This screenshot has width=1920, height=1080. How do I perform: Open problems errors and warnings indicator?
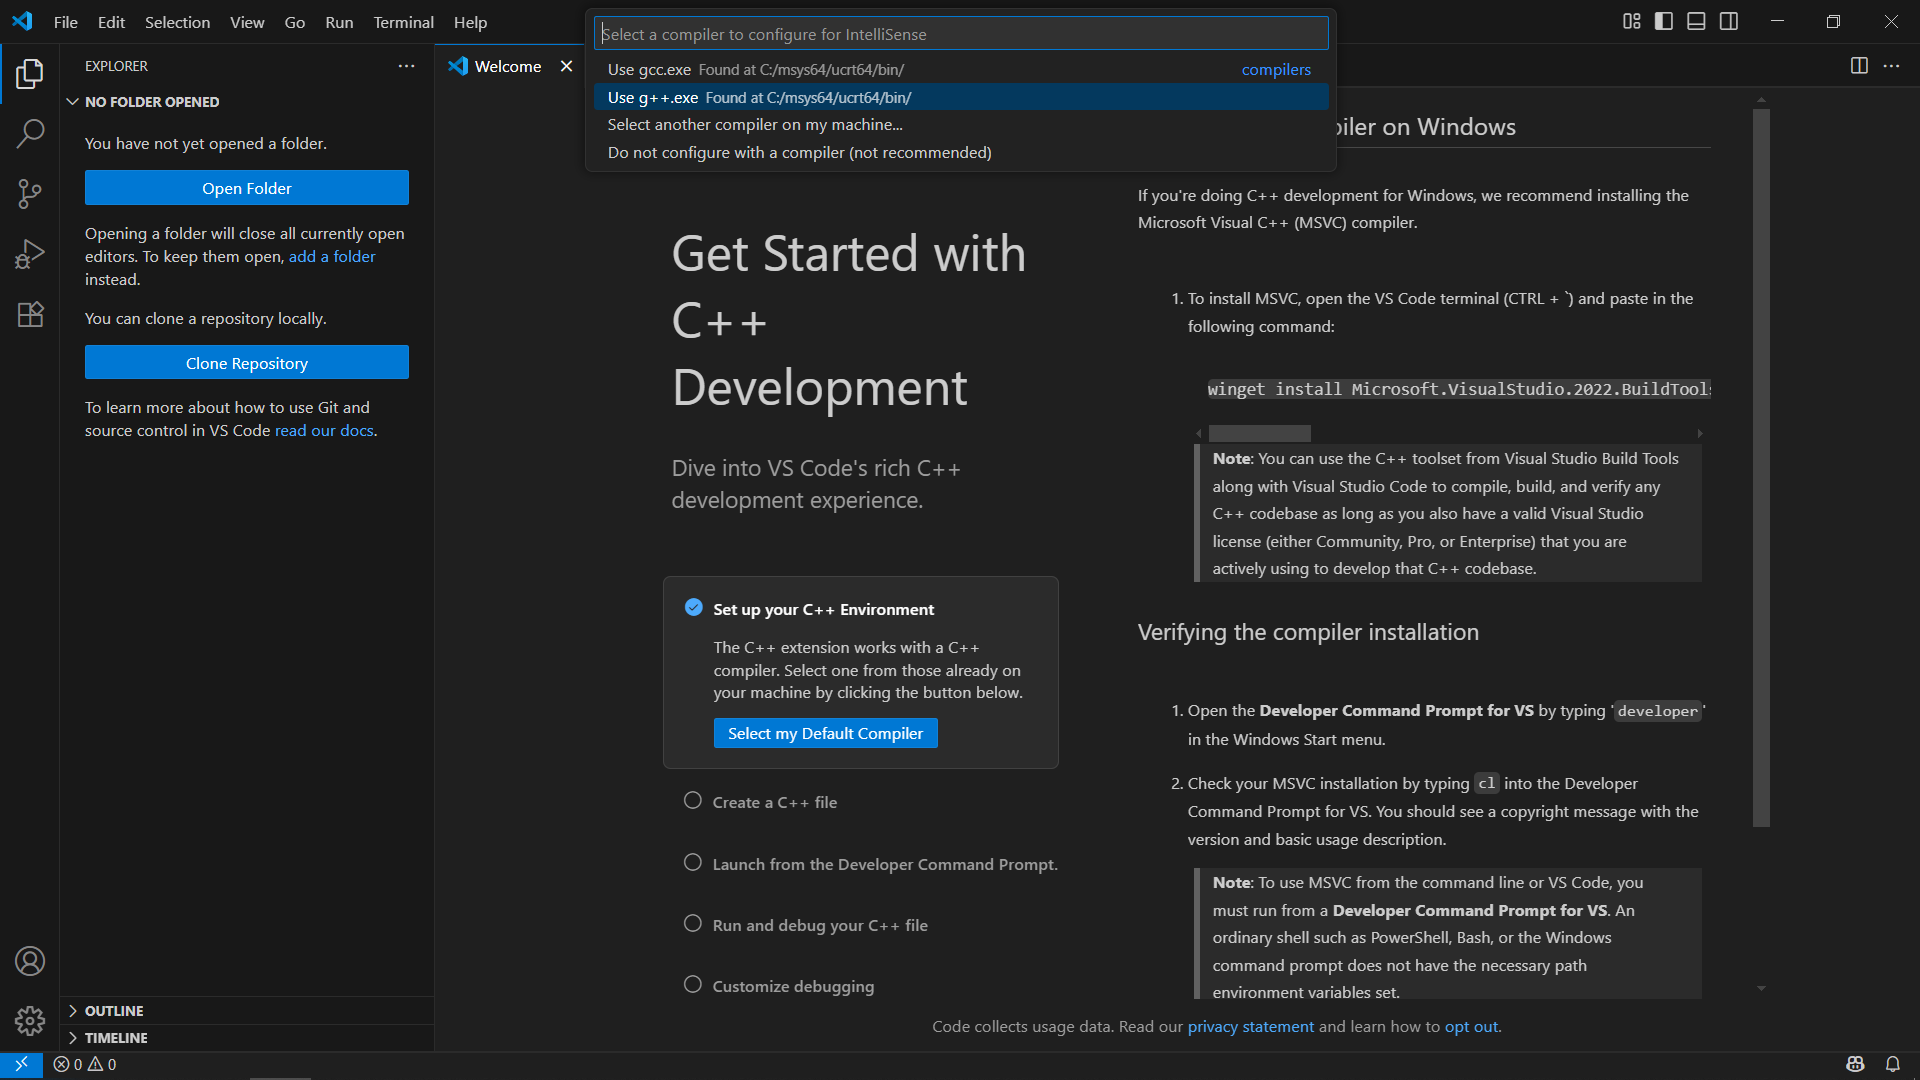tap(85, 1064)
